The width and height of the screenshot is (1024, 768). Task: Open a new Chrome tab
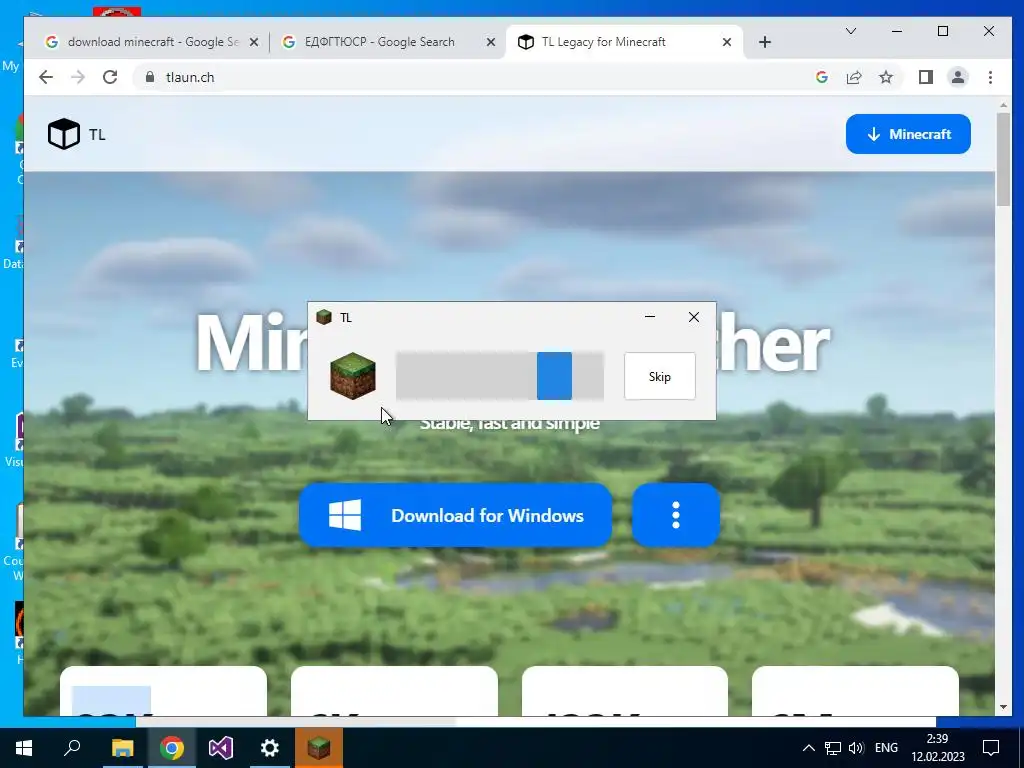click(x=765, y=42)
